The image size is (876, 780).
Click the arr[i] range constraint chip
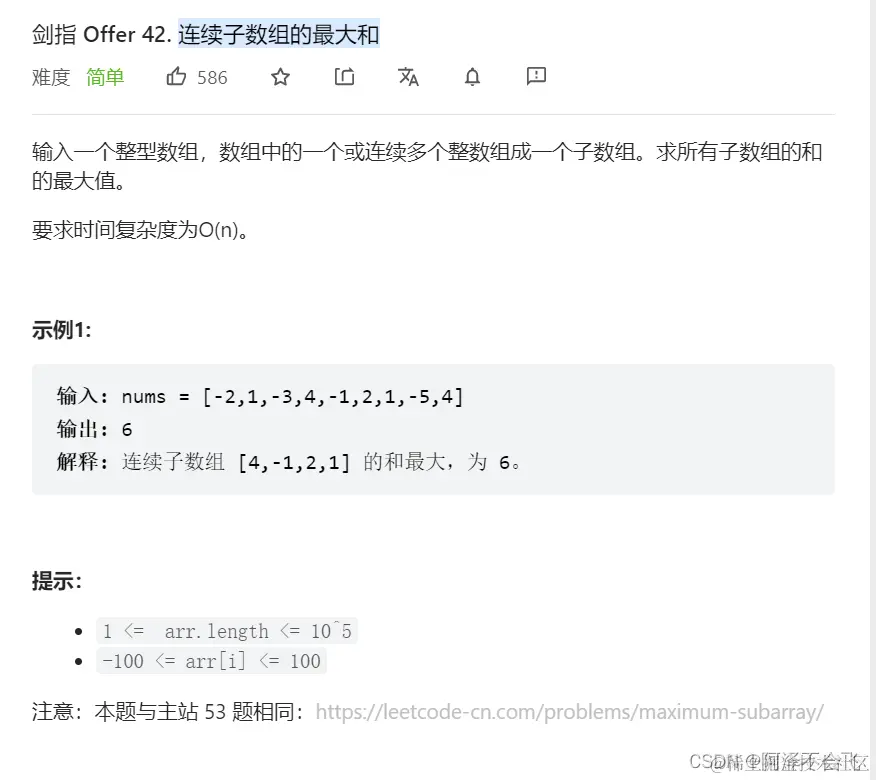point(211,661)
